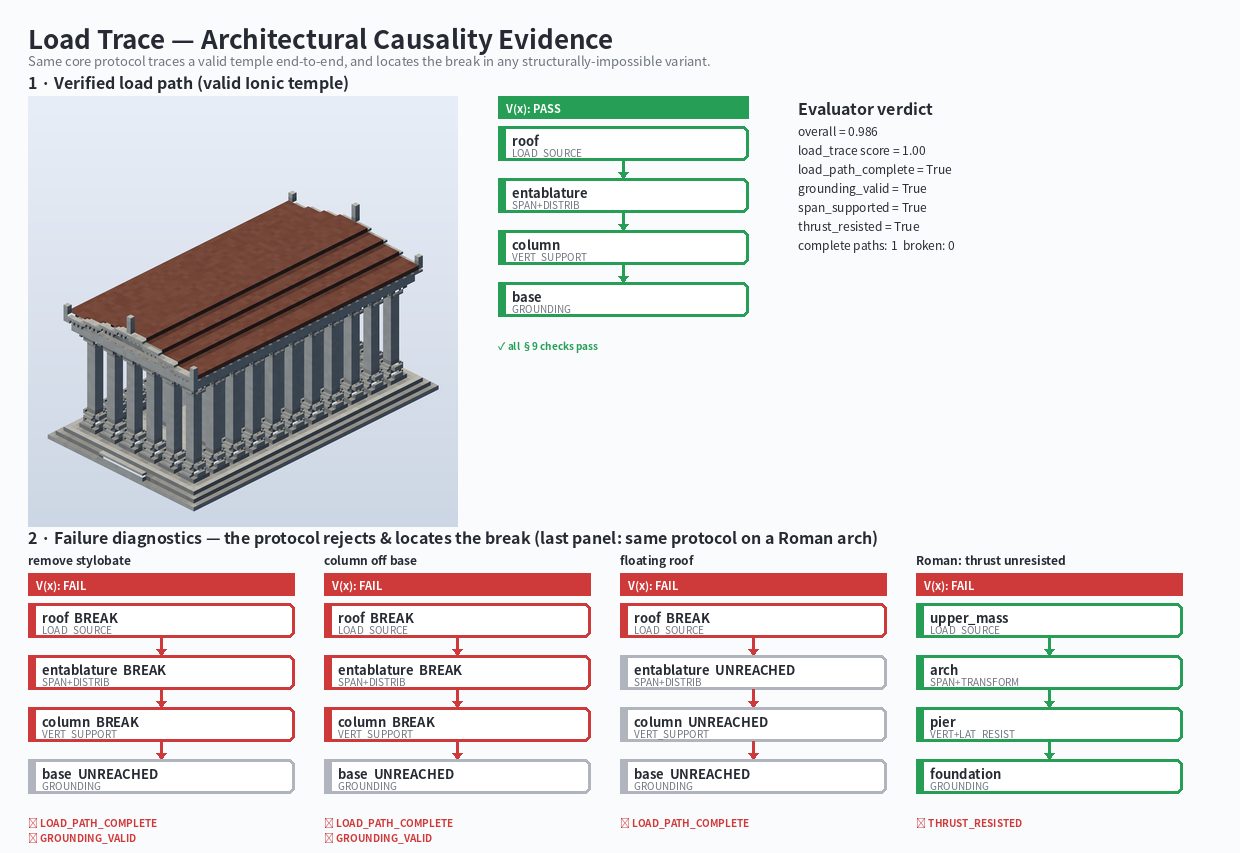
Task: Click V(x): FAIL bar under column off base
Action: pos(457,585)
